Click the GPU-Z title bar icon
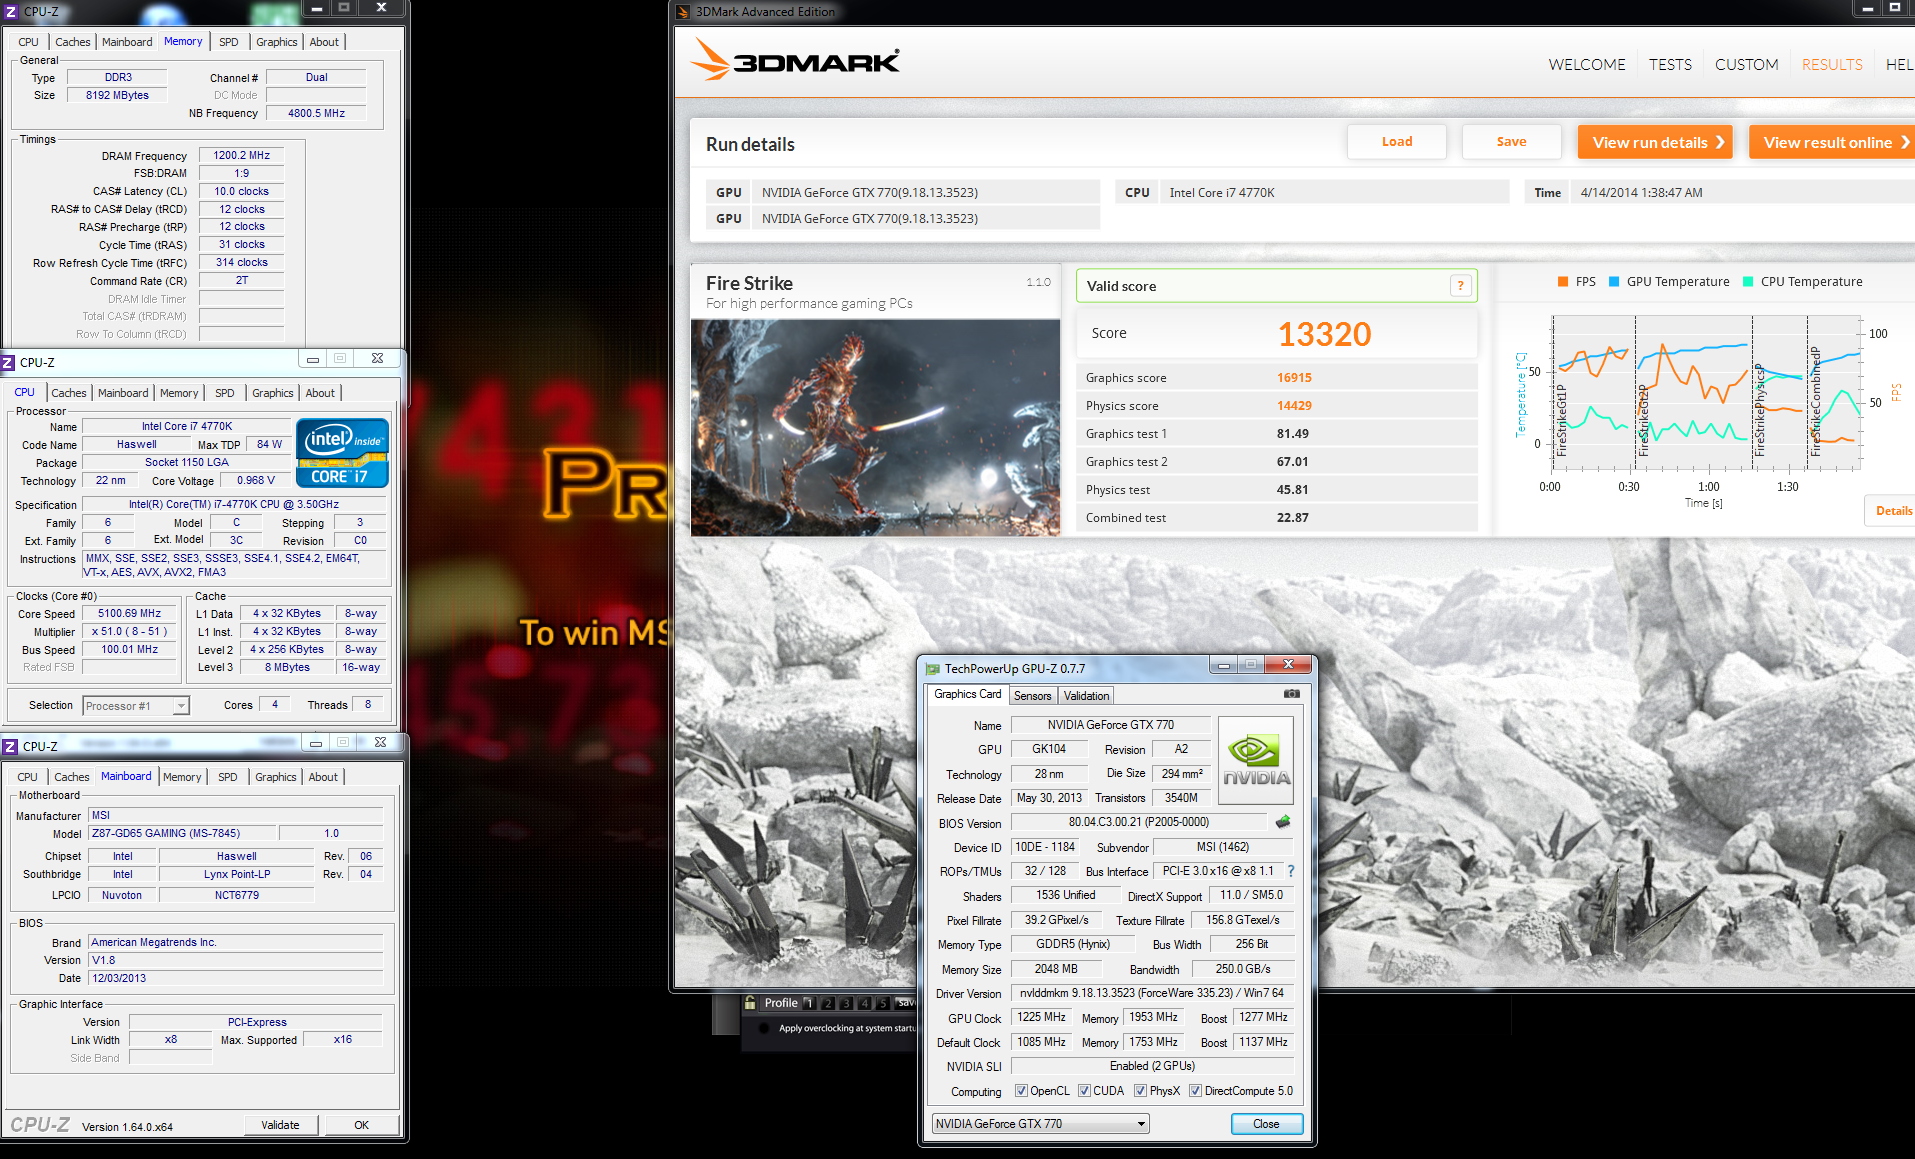 click(933, 669)
